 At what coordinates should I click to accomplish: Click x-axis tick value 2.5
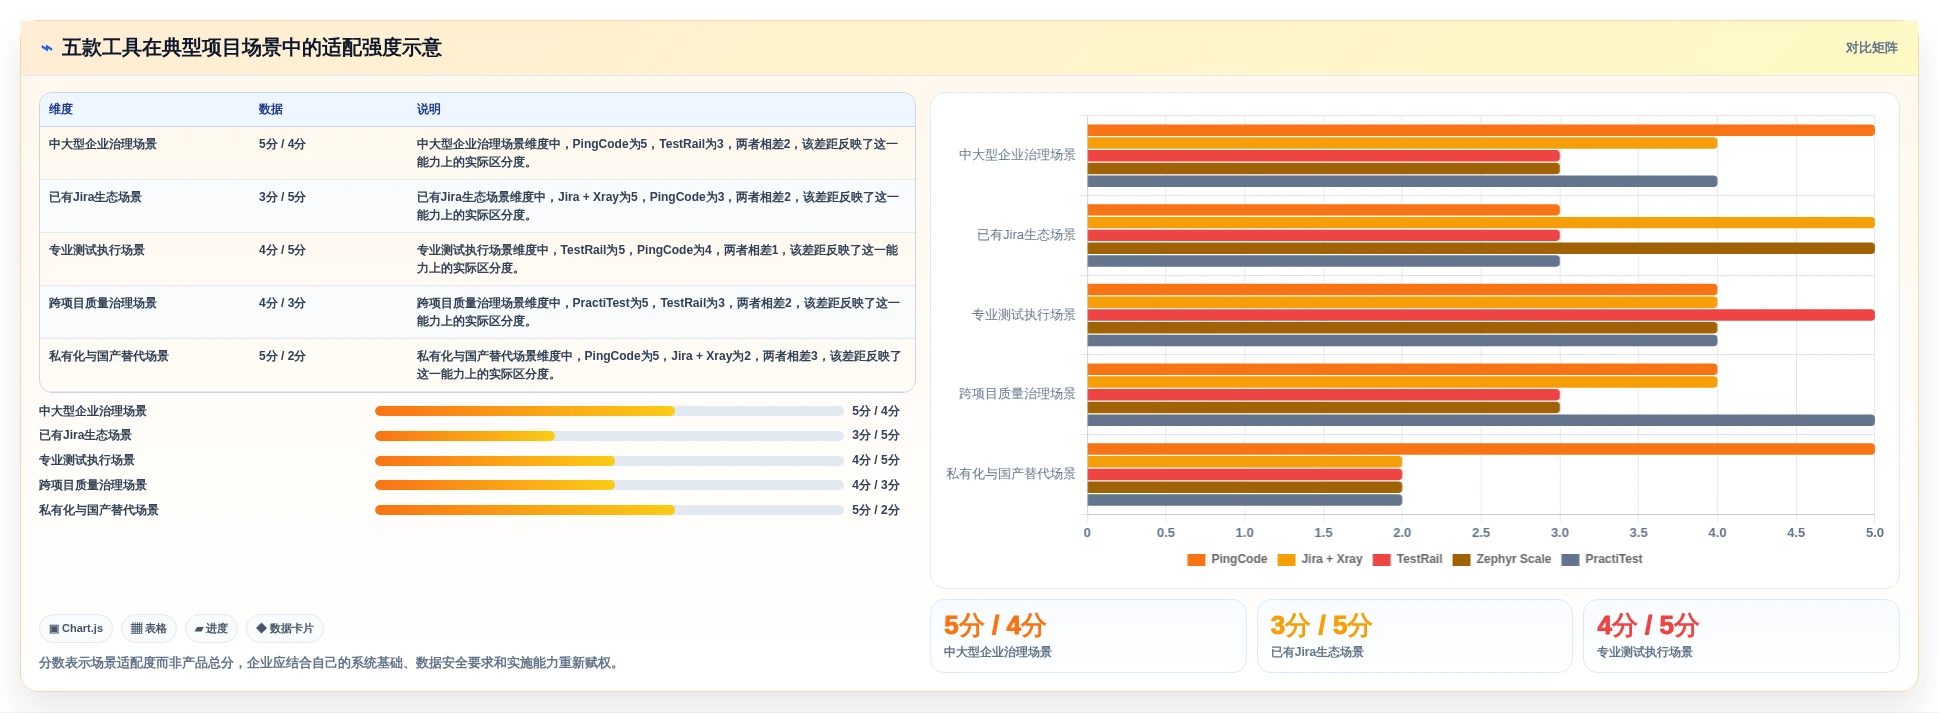point(1481,533)
